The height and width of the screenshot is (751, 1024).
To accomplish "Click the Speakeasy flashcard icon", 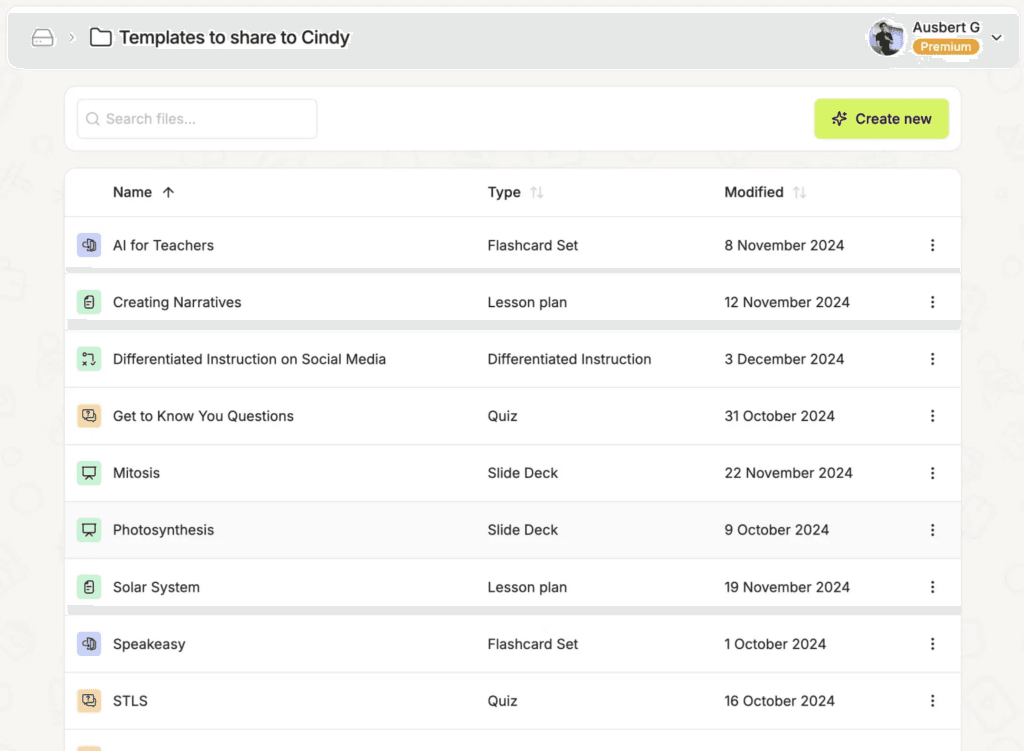I will 89,644.
